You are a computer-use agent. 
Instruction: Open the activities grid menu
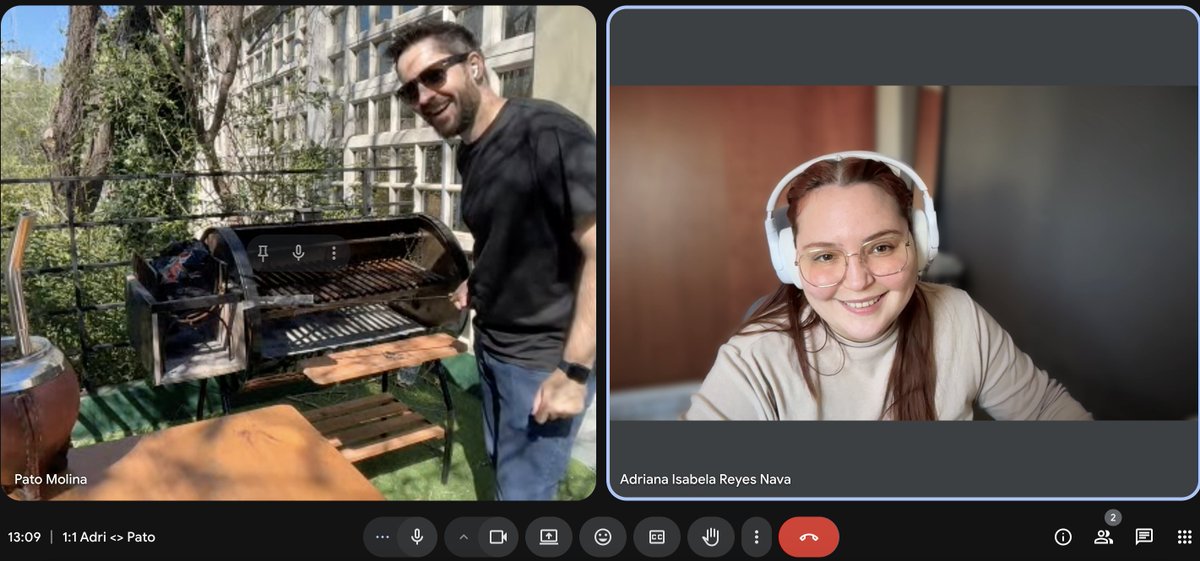tap(1185, 537)
